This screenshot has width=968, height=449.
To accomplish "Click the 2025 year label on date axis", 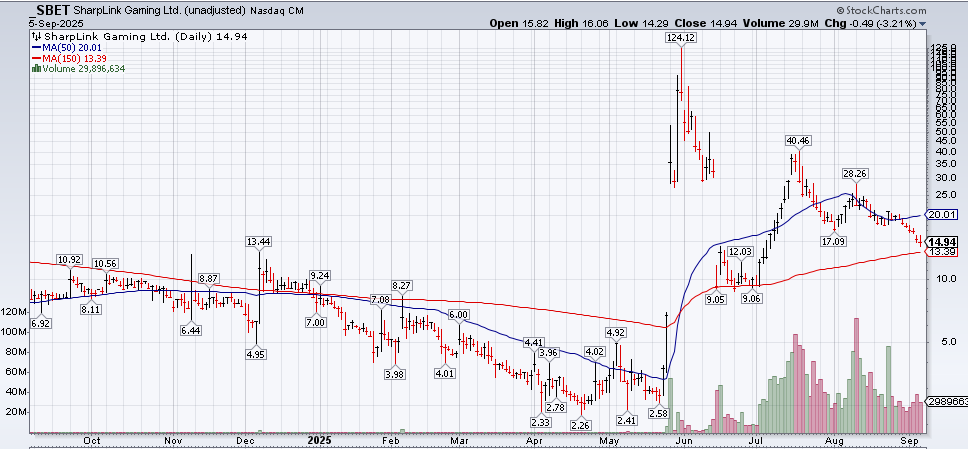I will [318, 440].
